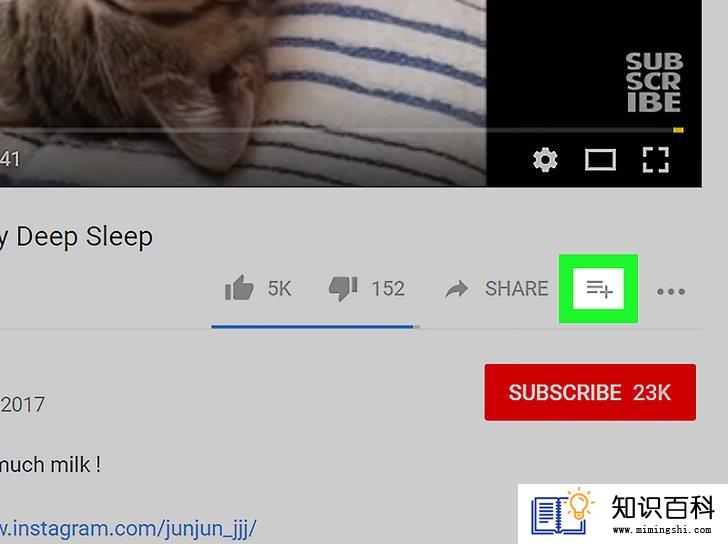Like the video with thumbs-up icon

239,288
